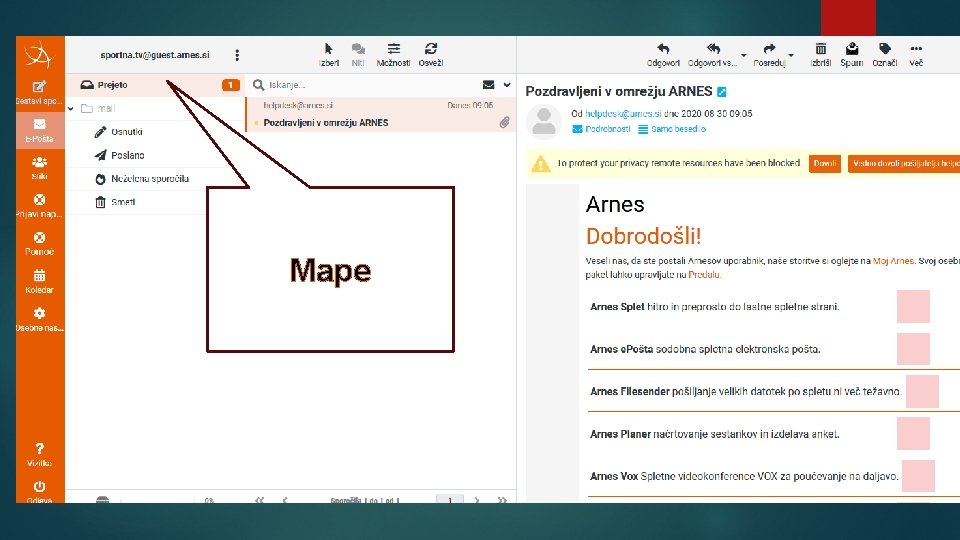Click the Niti threads icon
The width and height of the screenshot is (960, 540).
(358, 54)
